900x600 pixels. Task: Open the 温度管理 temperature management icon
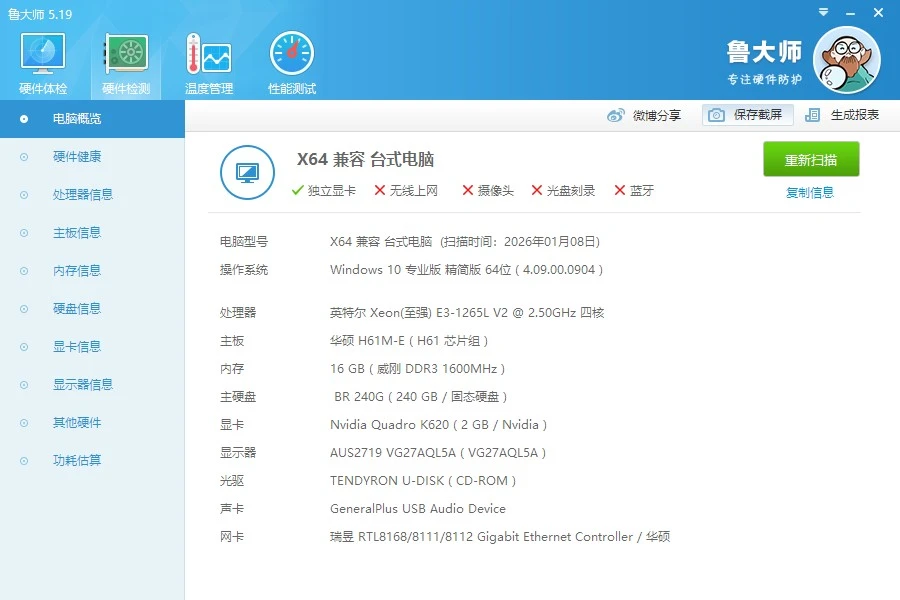click(x=208, y=54)
